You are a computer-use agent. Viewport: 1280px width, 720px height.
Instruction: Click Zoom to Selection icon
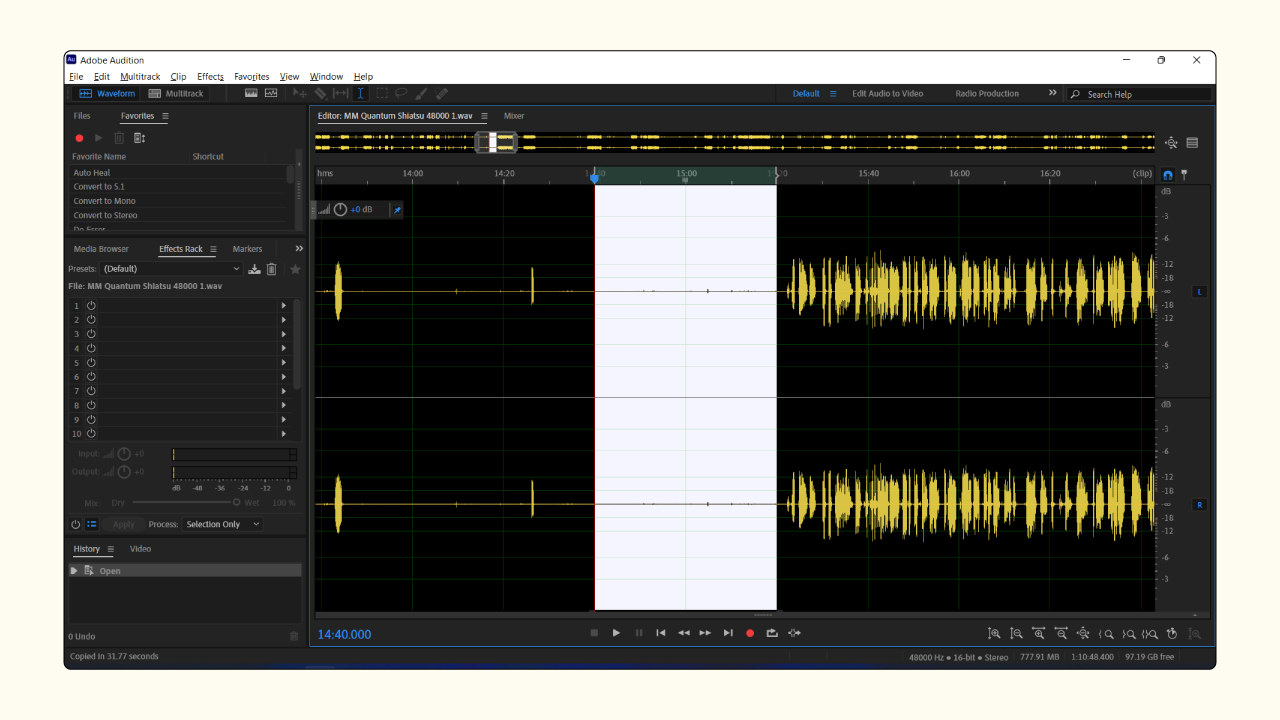coord(1150,633)
